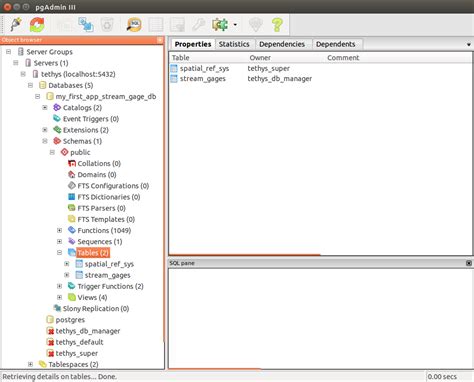Click the view data grid toolbar icon
Screen dimensions: 474x382
coord(156,25)
